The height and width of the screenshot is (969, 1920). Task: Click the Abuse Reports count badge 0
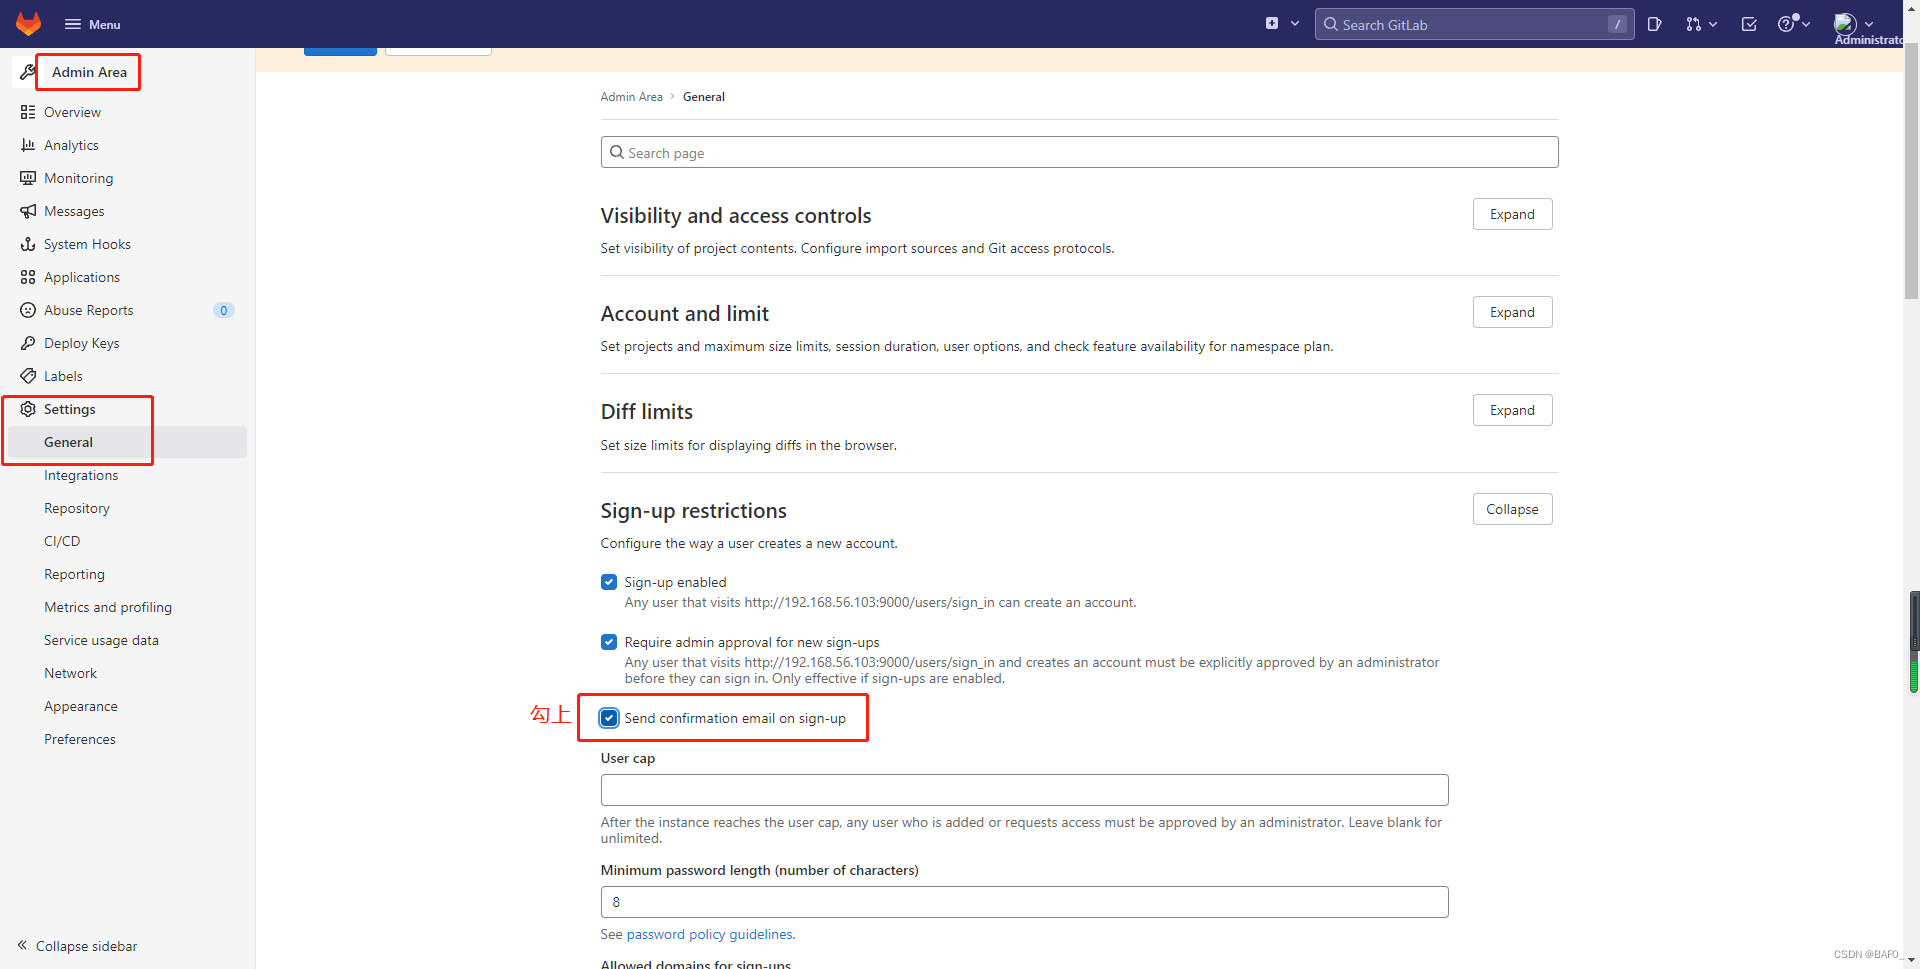(x=224, y=310)
